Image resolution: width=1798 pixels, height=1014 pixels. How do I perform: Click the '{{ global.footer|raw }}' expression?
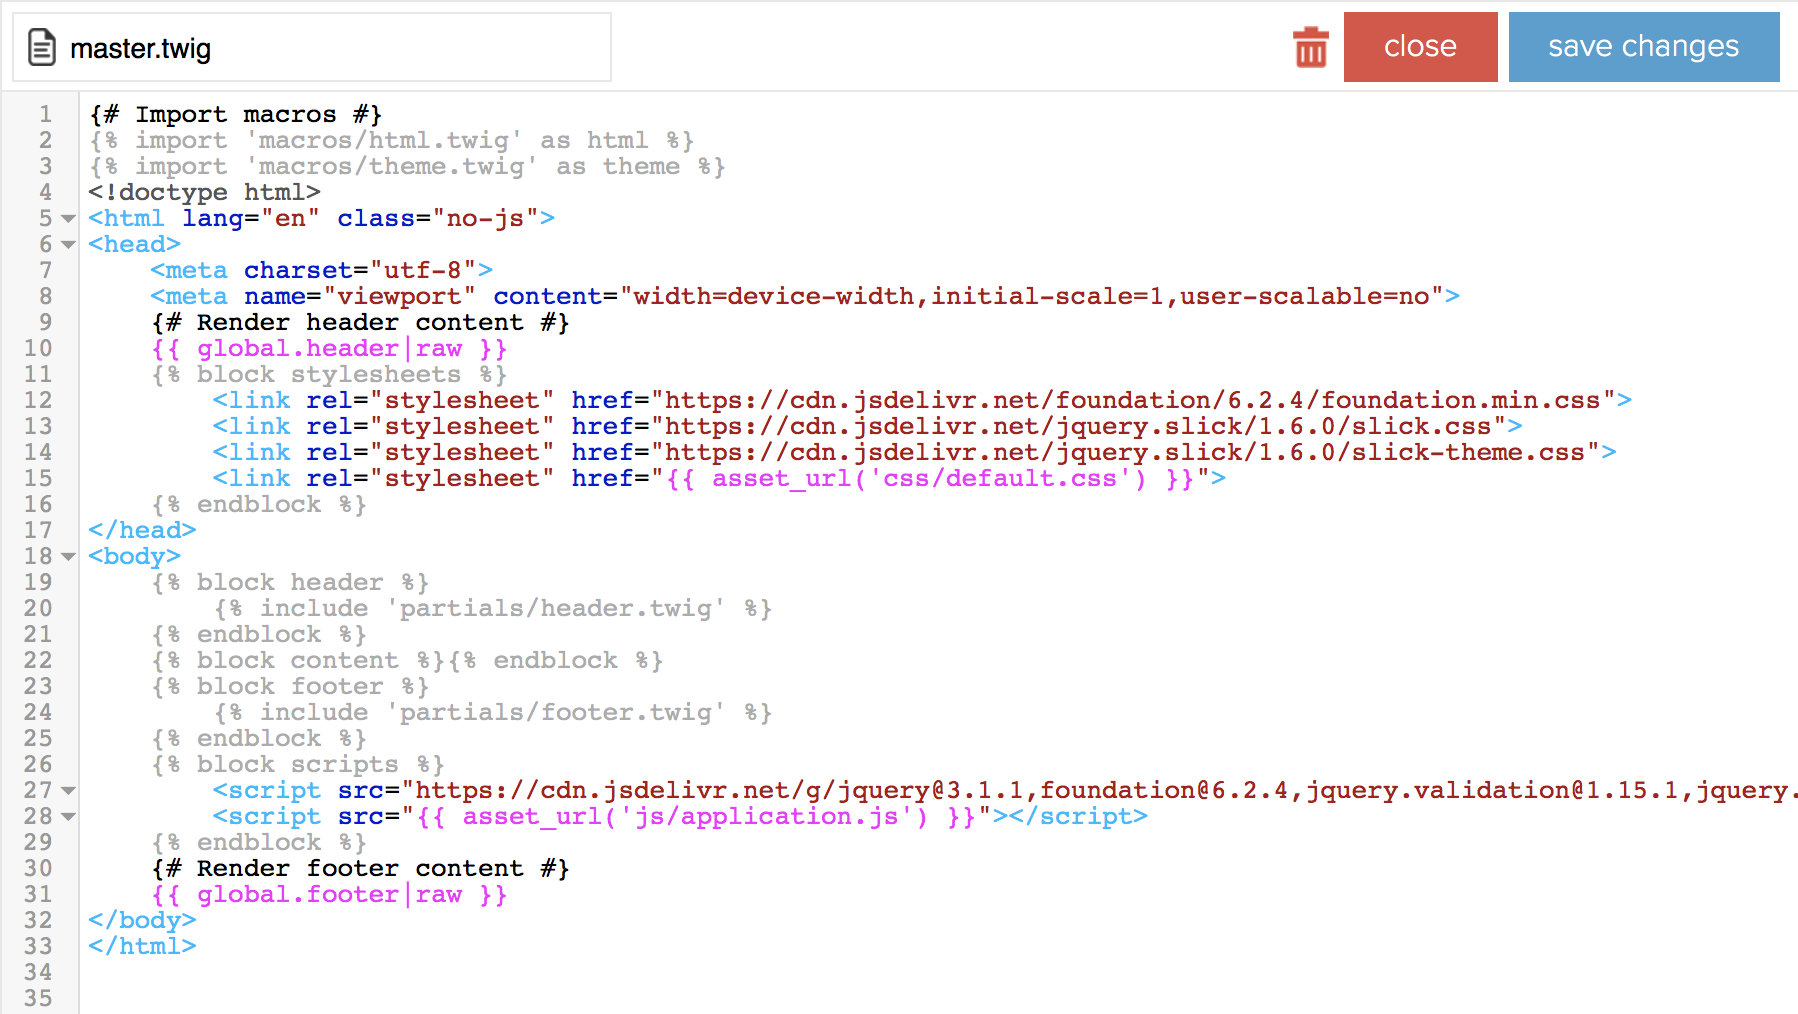pyautogui.click(x=329, y=894)
